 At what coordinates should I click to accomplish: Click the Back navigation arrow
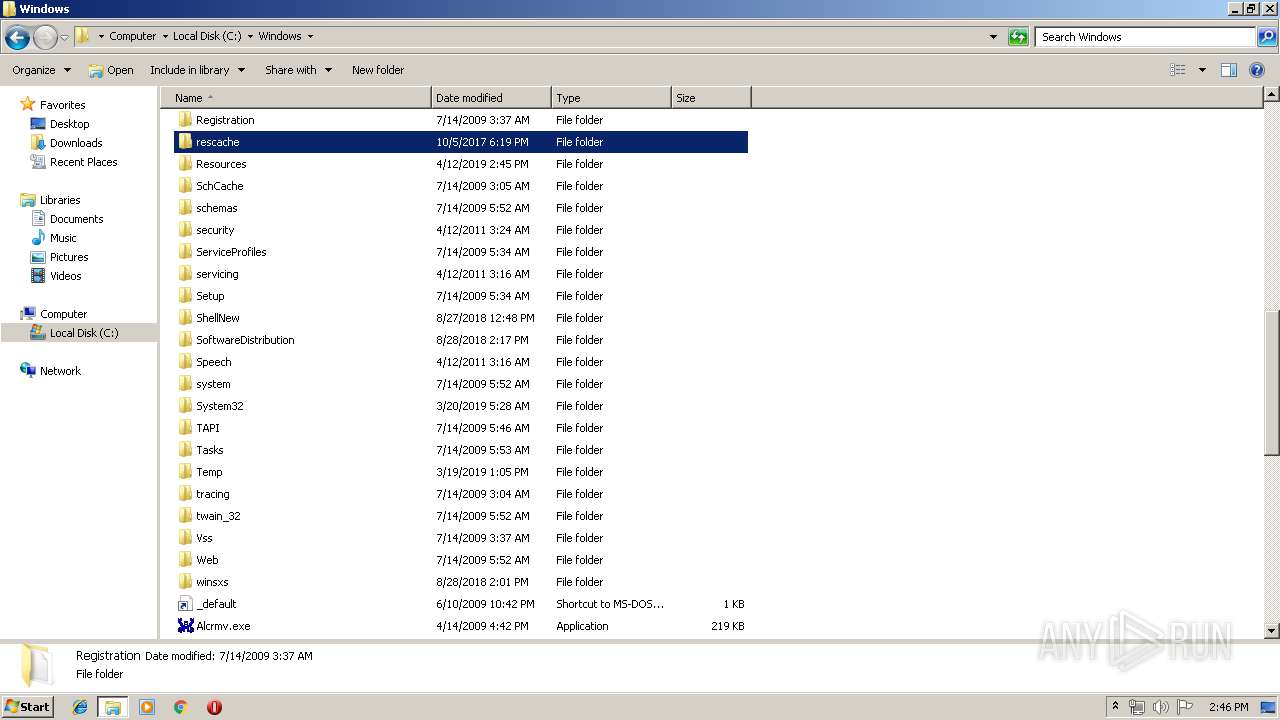17,38
